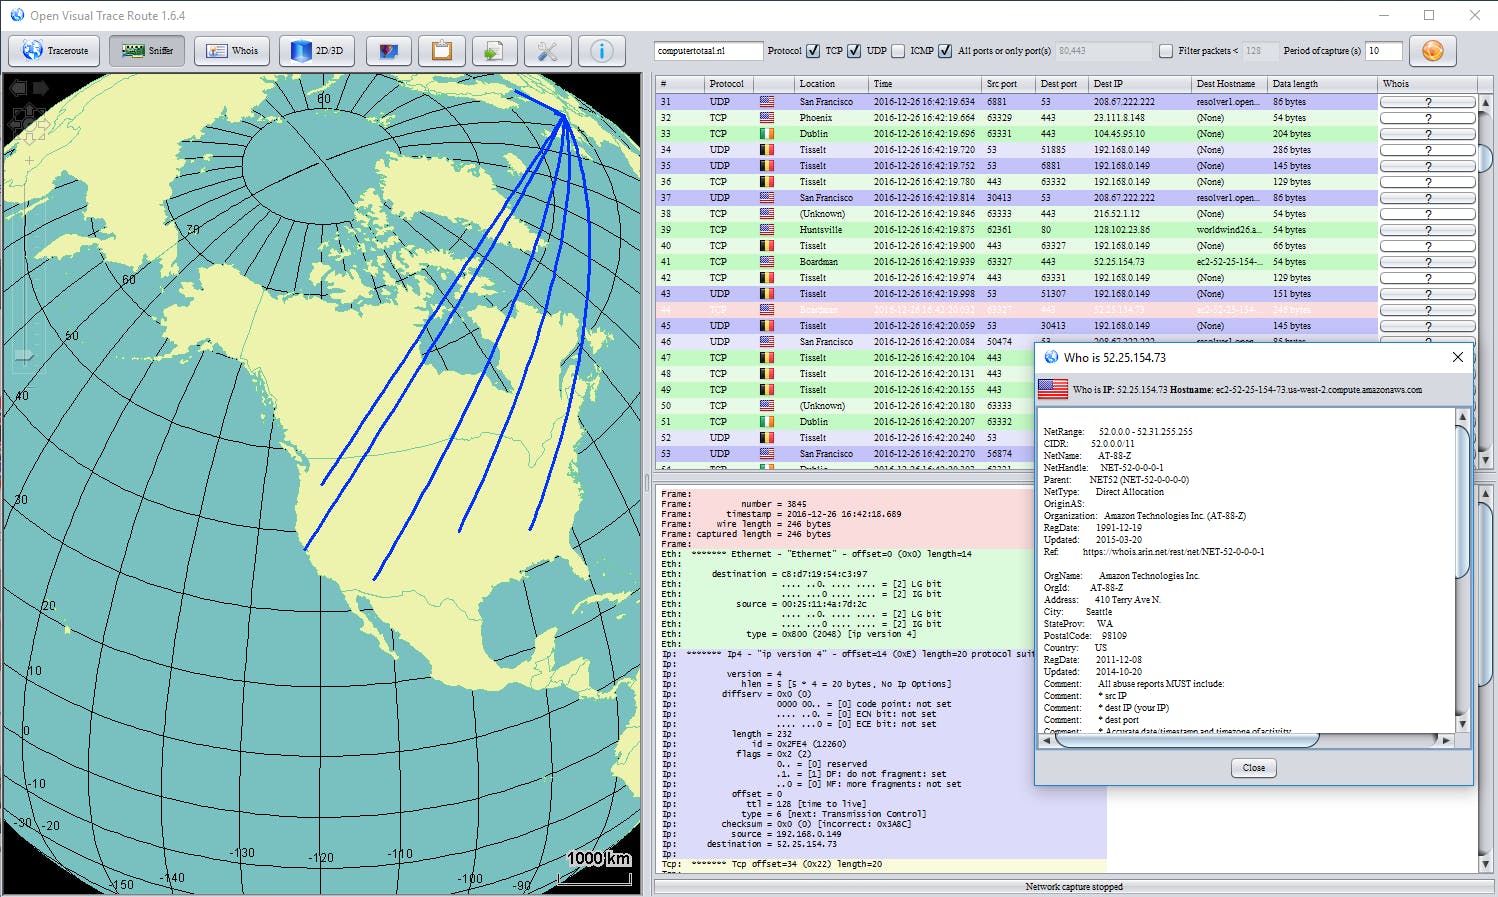Toggle the TCP protocol checkbox

coord(813,51)
